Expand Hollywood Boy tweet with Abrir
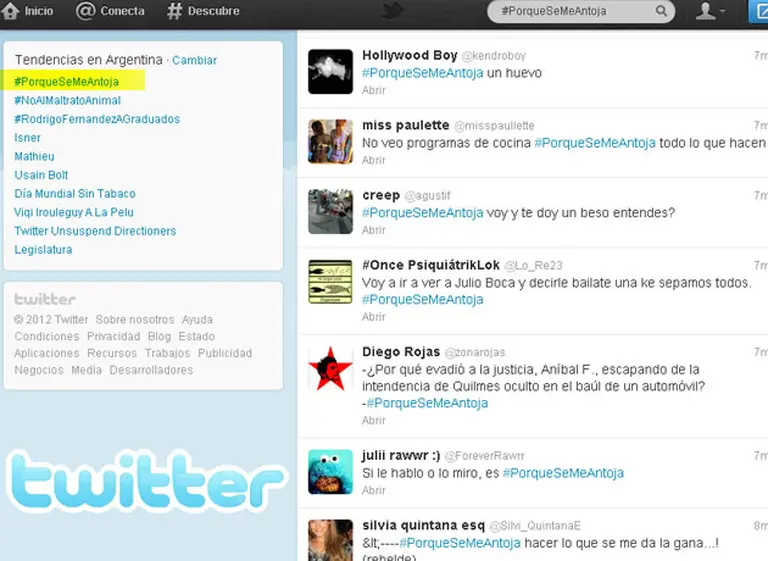 click(374, 90)
